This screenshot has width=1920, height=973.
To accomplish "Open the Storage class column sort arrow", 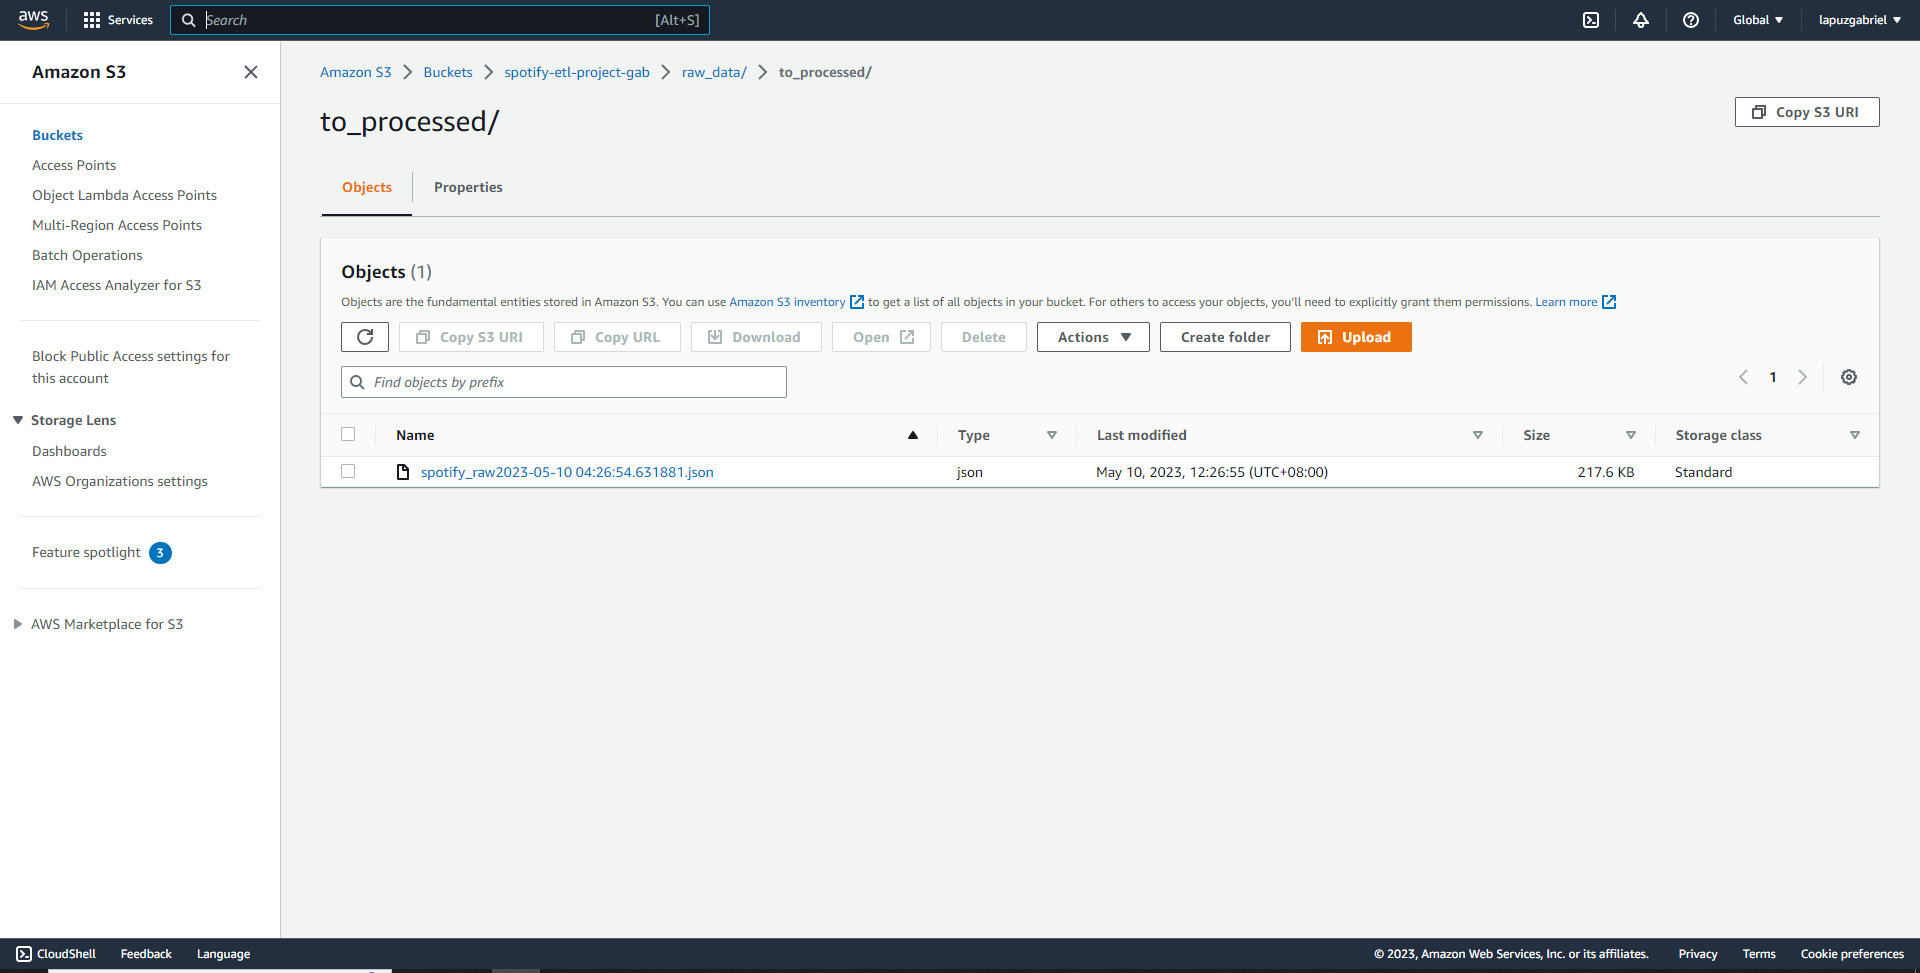I will [x=1855, y=435].
